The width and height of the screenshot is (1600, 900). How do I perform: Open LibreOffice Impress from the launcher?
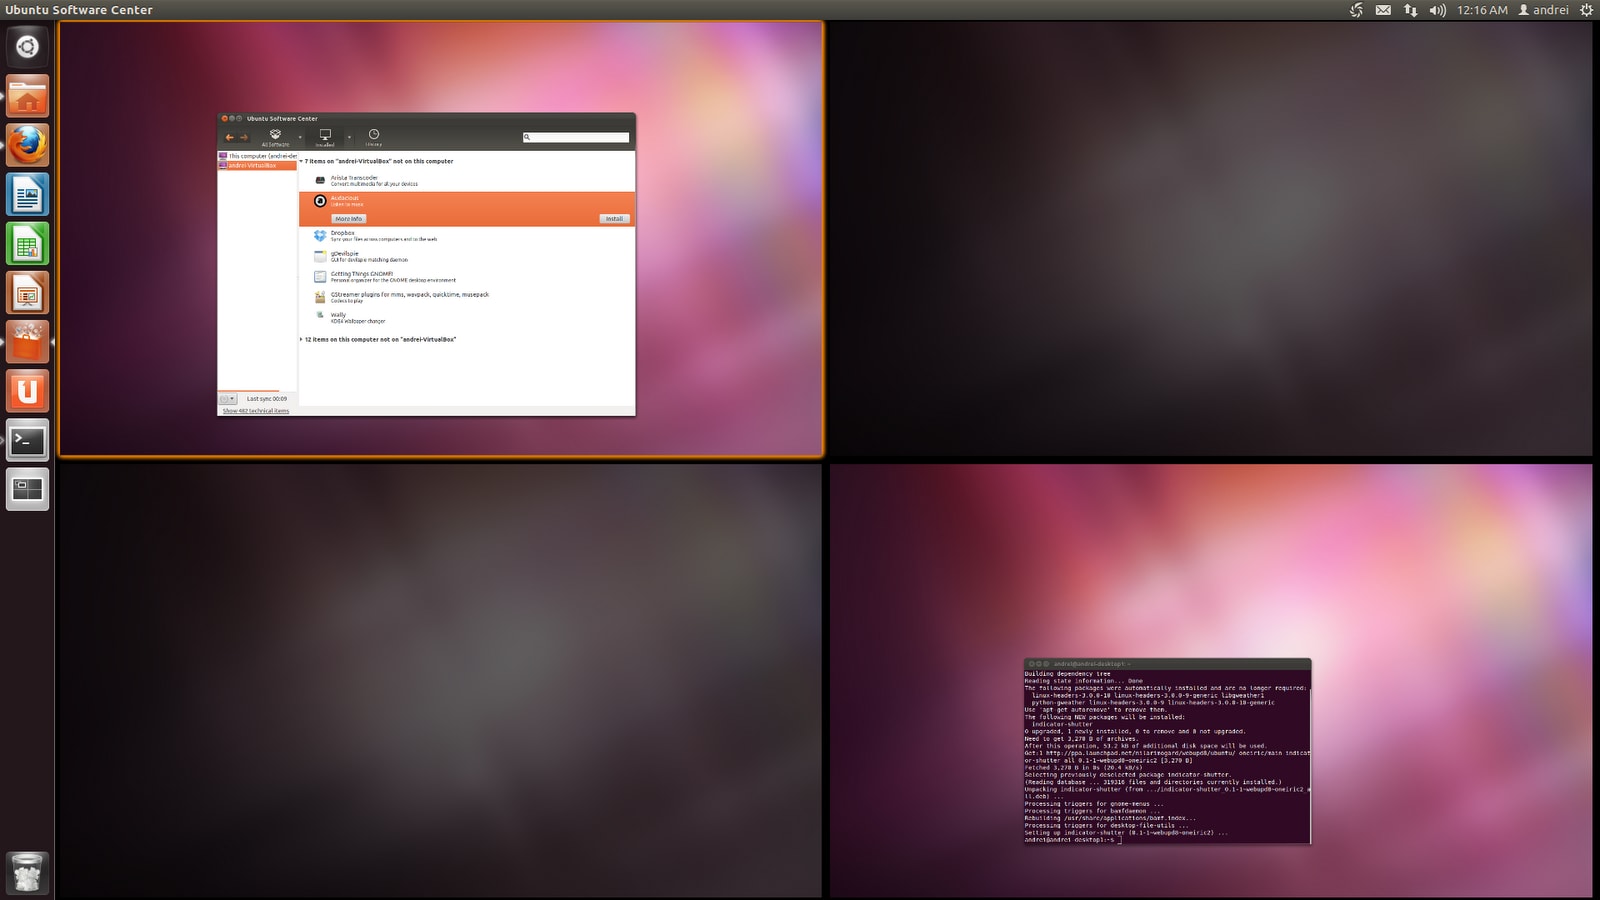27,292
